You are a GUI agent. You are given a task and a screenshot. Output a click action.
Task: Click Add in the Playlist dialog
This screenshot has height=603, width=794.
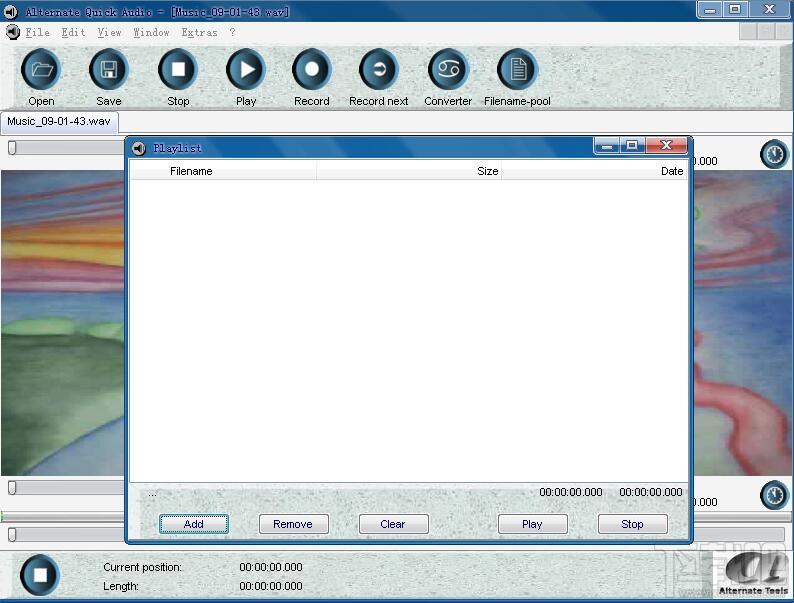(194, 524)
